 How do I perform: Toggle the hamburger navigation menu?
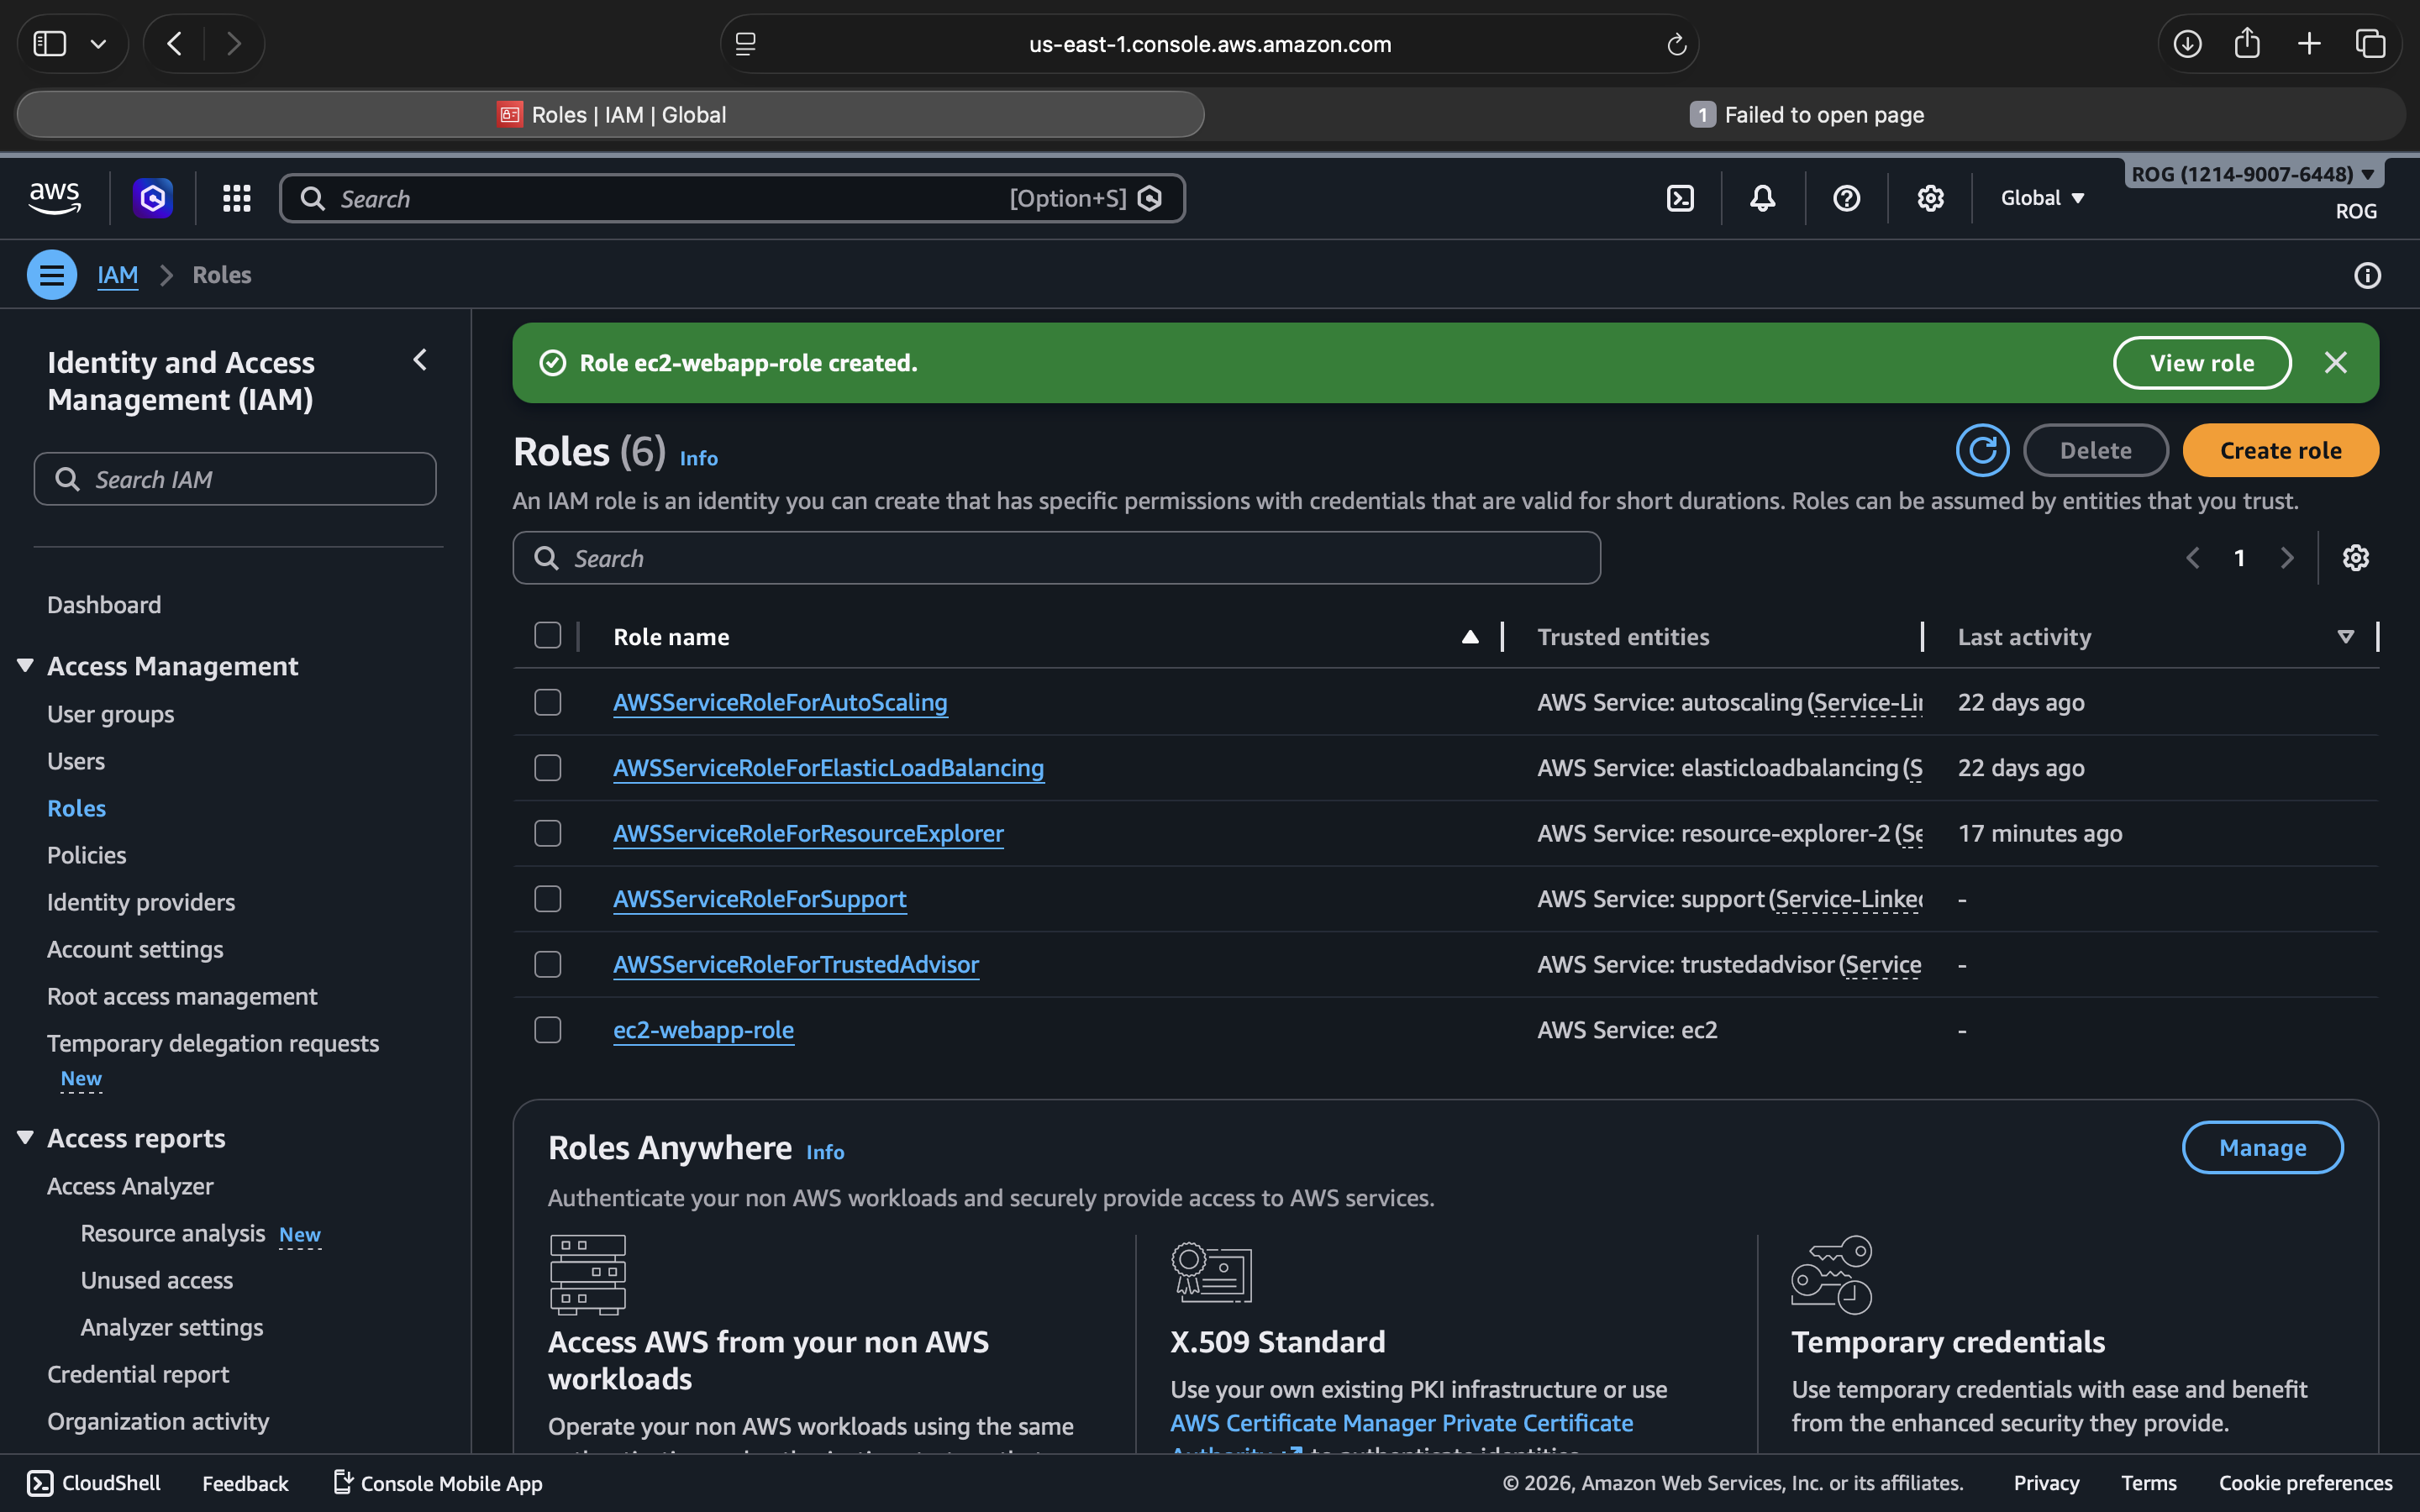tap(52, 275)
